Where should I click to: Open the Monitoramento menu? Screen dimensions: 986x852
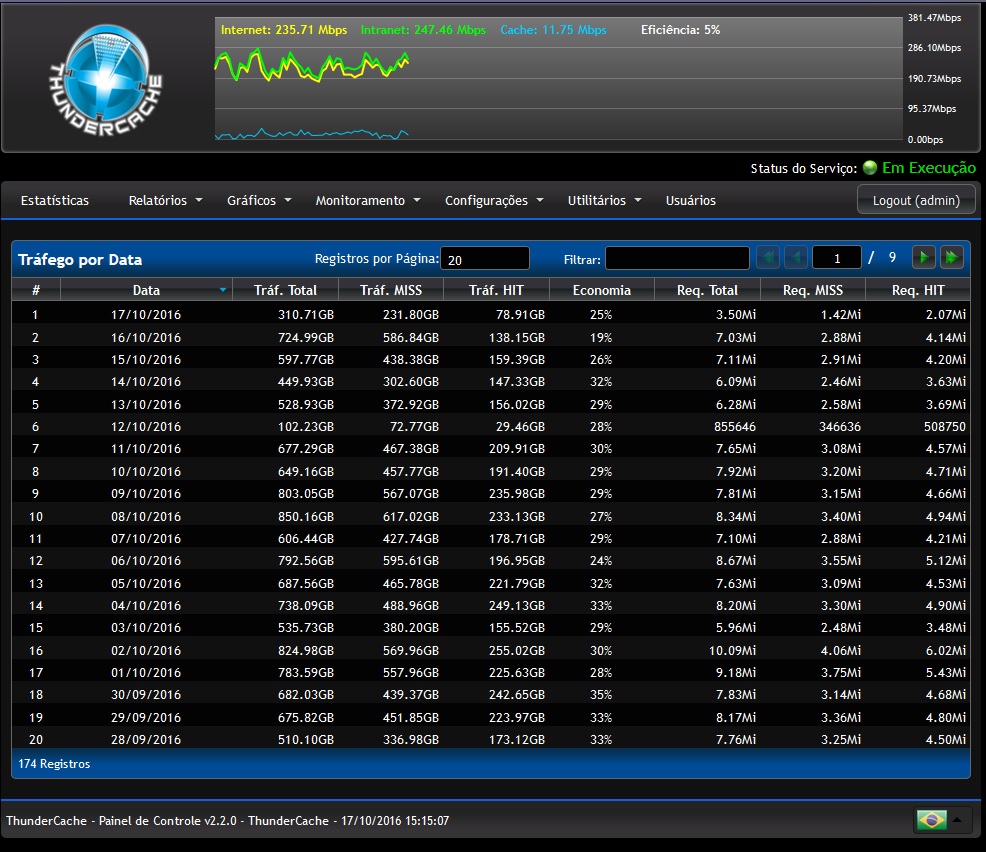(x=368, y=200)
